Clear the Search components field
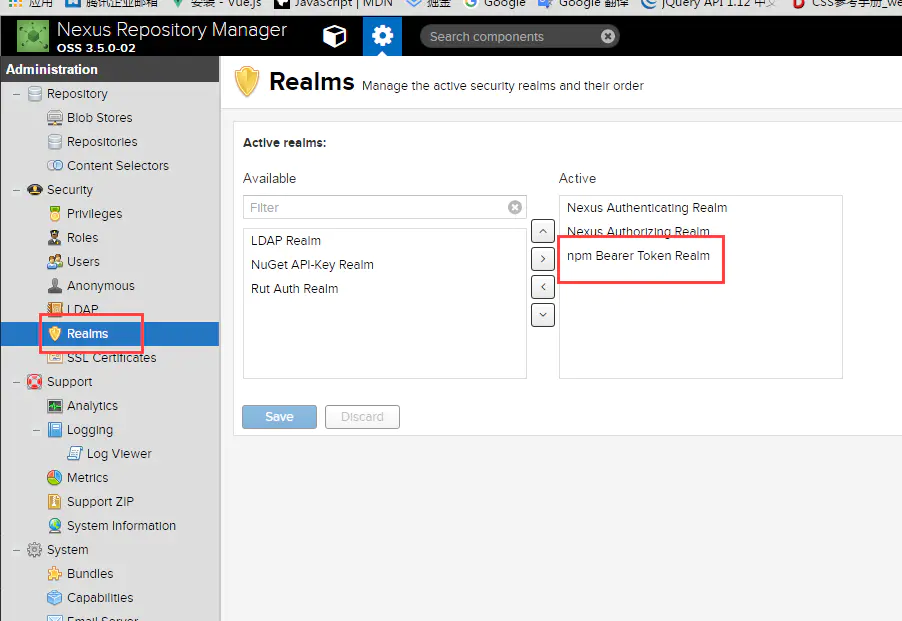 [607, 36]
